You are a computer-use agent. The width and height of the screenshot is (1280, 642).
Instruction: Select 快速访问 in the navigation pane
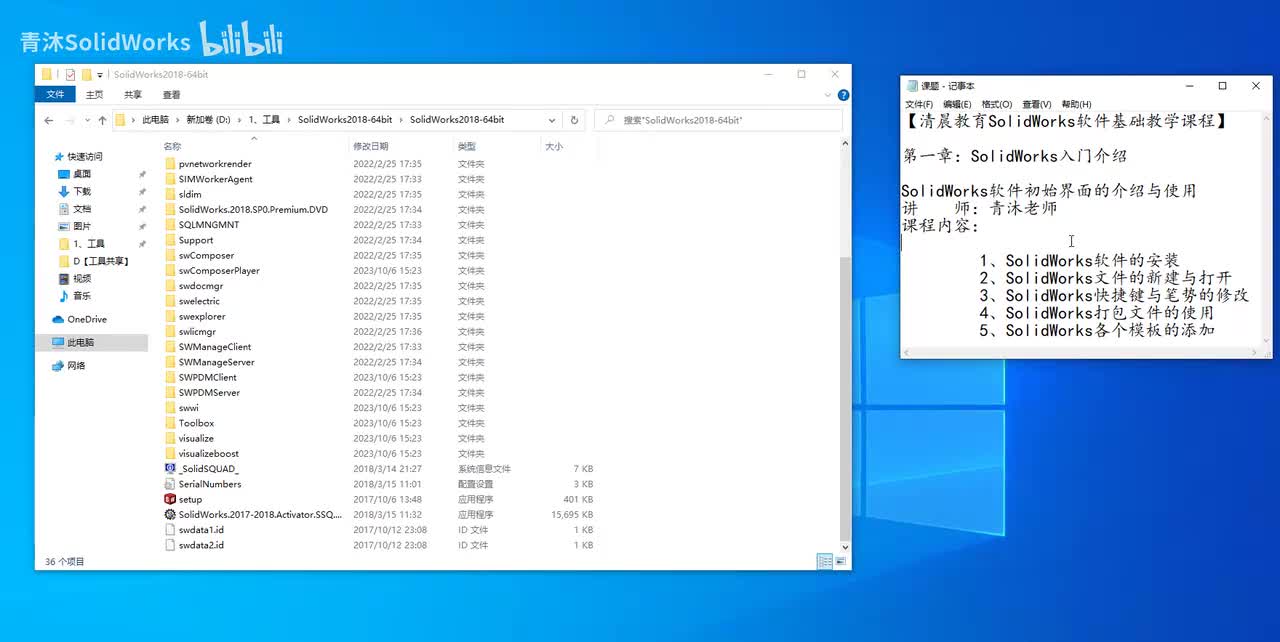(x=85, y=156)
